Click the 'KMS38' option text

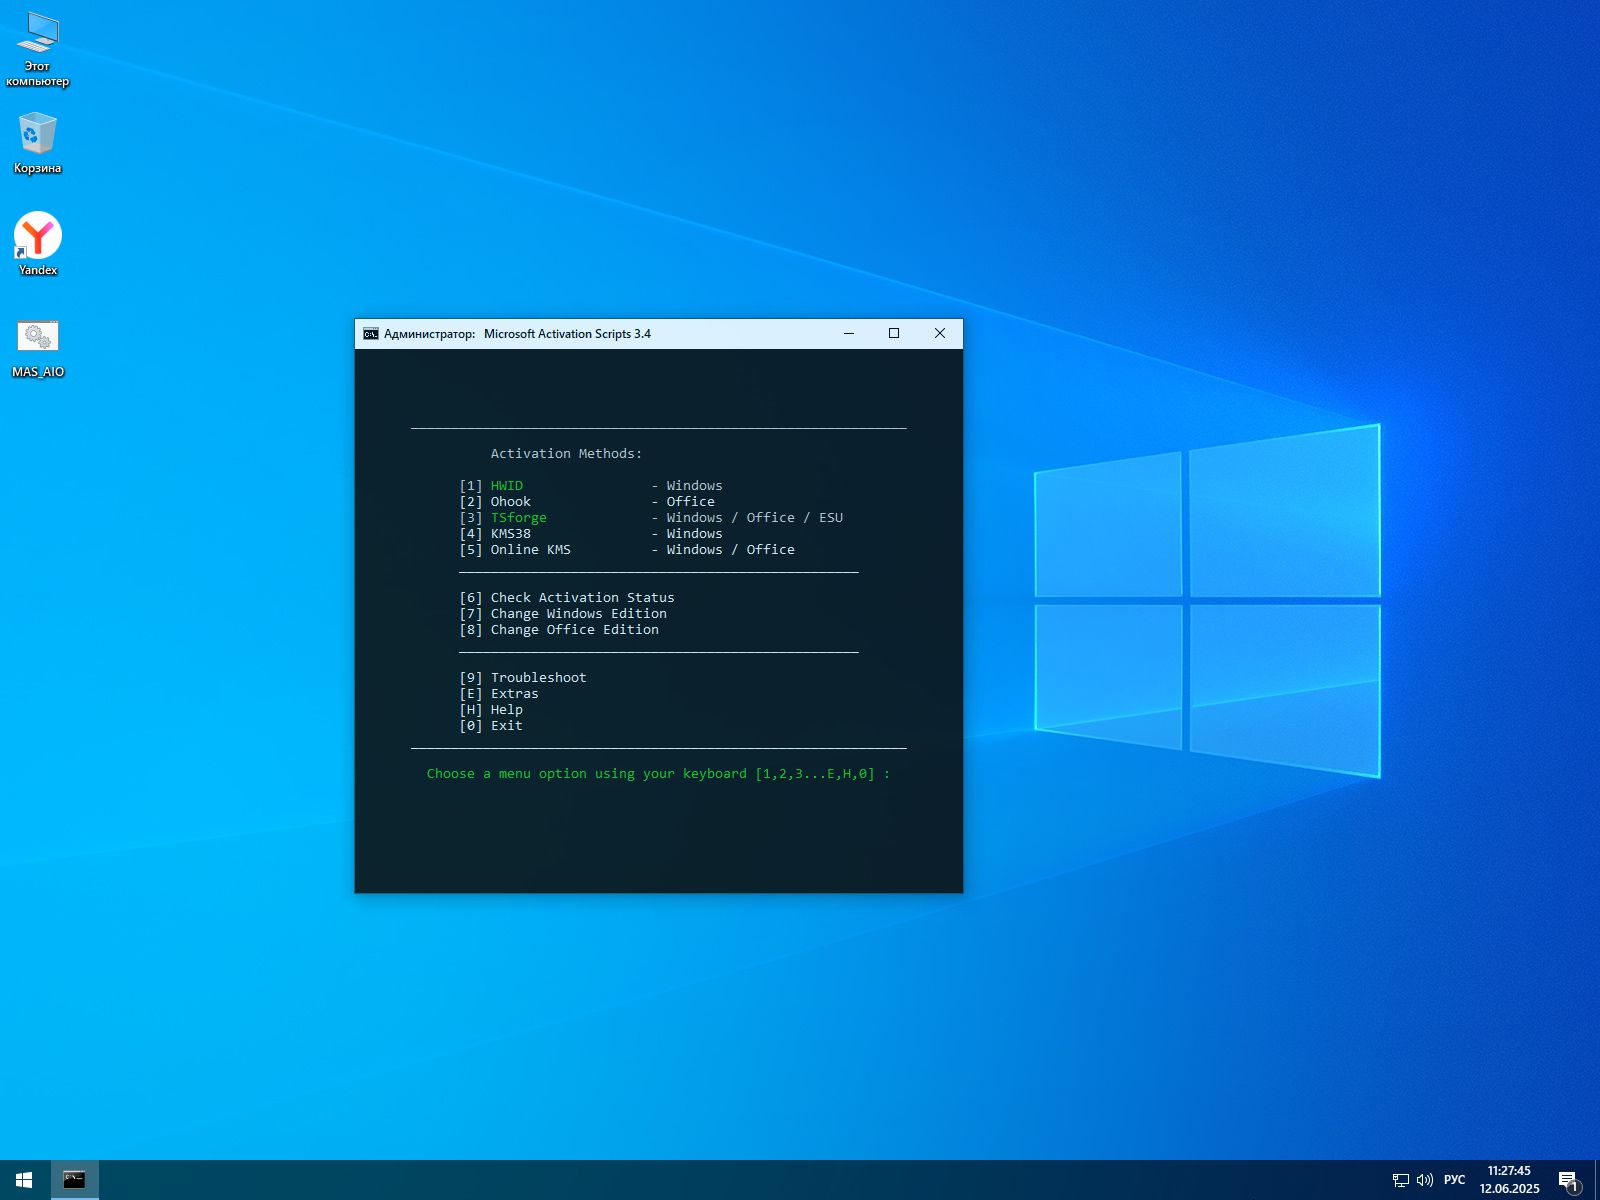510,534
